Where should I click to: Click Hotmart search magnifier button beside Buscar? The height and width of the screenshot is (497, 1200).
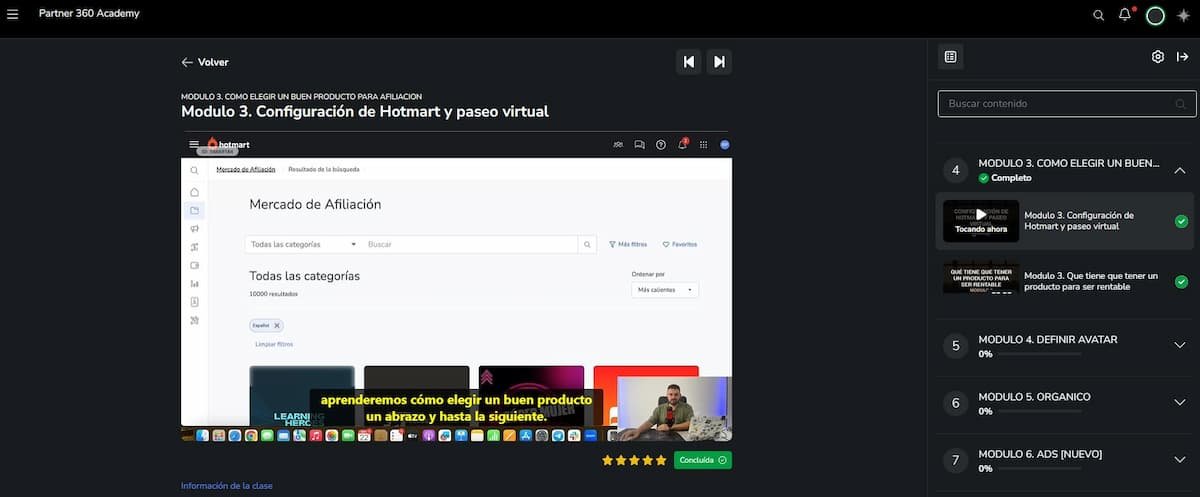(x=587, y=244)
